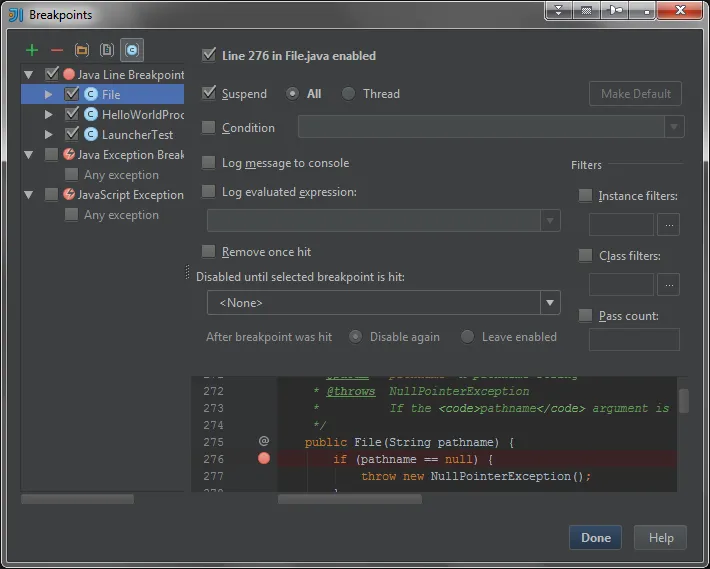Screen dimensions: 710x569
Task: Toggle the group by class icon
Action: click(x=132, y=50)
